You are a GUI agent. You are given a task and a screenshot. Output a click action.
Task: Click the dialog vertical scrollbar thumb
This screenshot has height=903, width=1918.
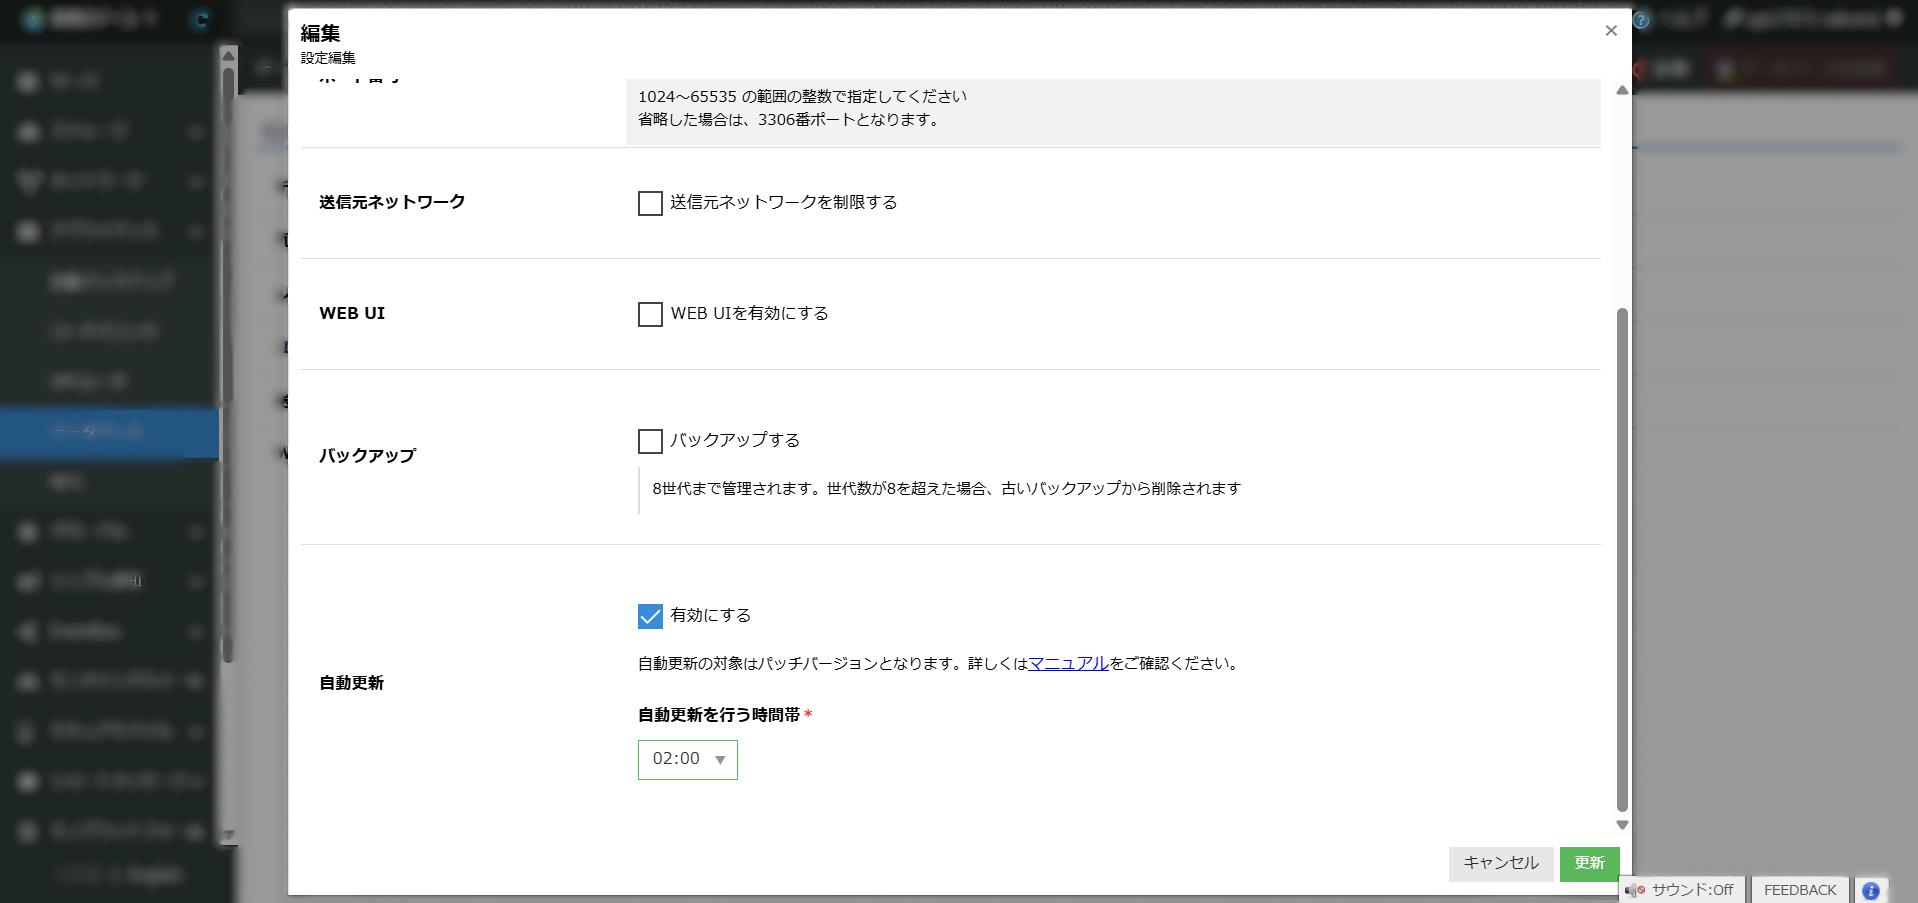[1622, 560]
